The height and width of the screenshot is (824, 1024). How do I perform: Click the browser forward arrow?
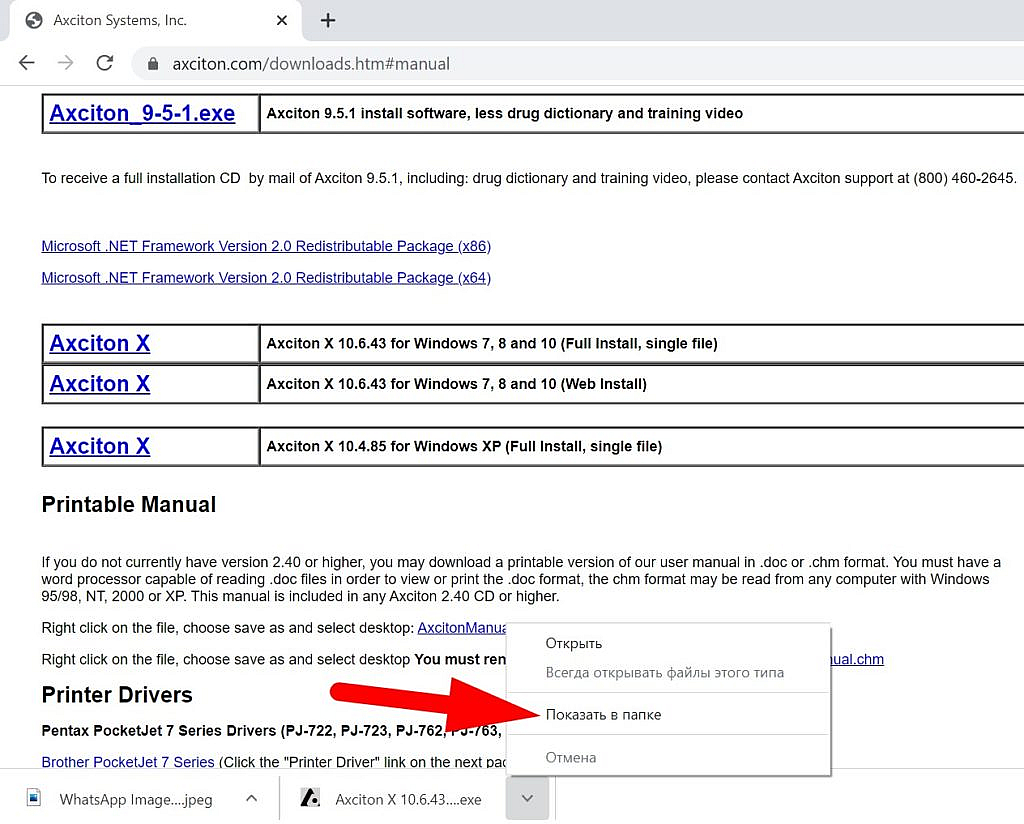[65, 63]
